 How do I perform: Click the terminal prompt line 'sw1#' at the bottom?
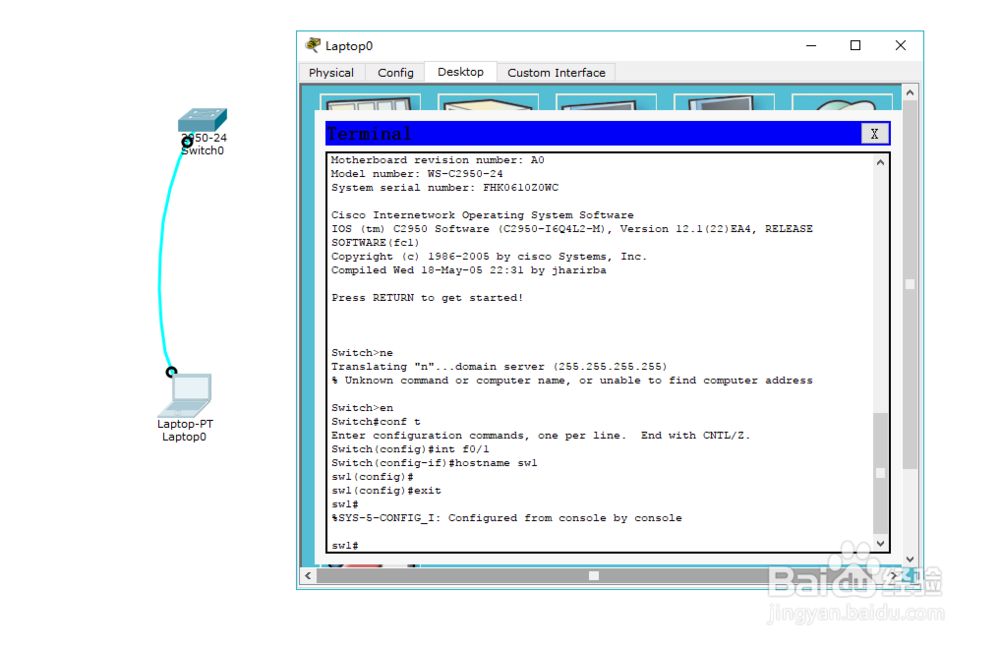coord(344,546)
